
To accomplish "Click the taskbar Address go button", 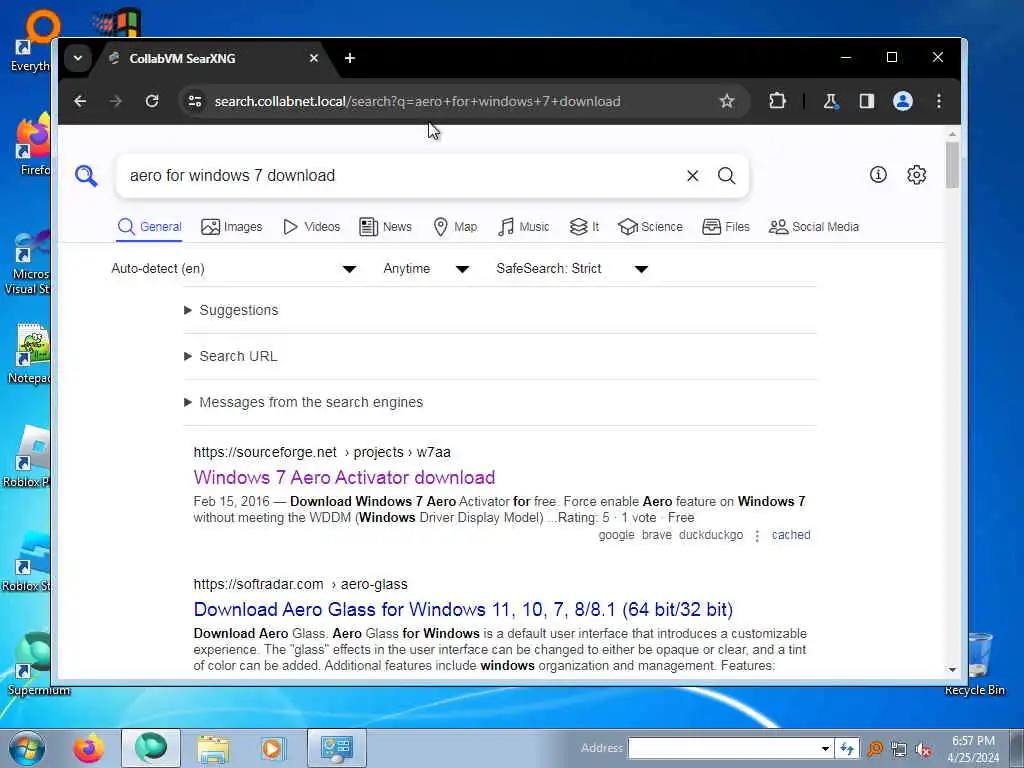I will tap(847, 748).
